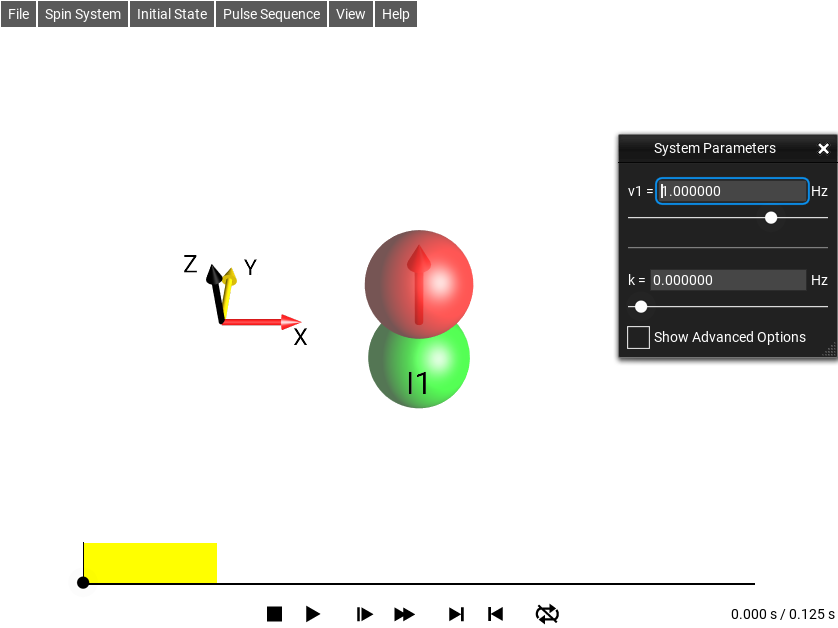Focus the v1 frequency input field
Viewport: 838px width, 628px height.
[x=732, y=191]
